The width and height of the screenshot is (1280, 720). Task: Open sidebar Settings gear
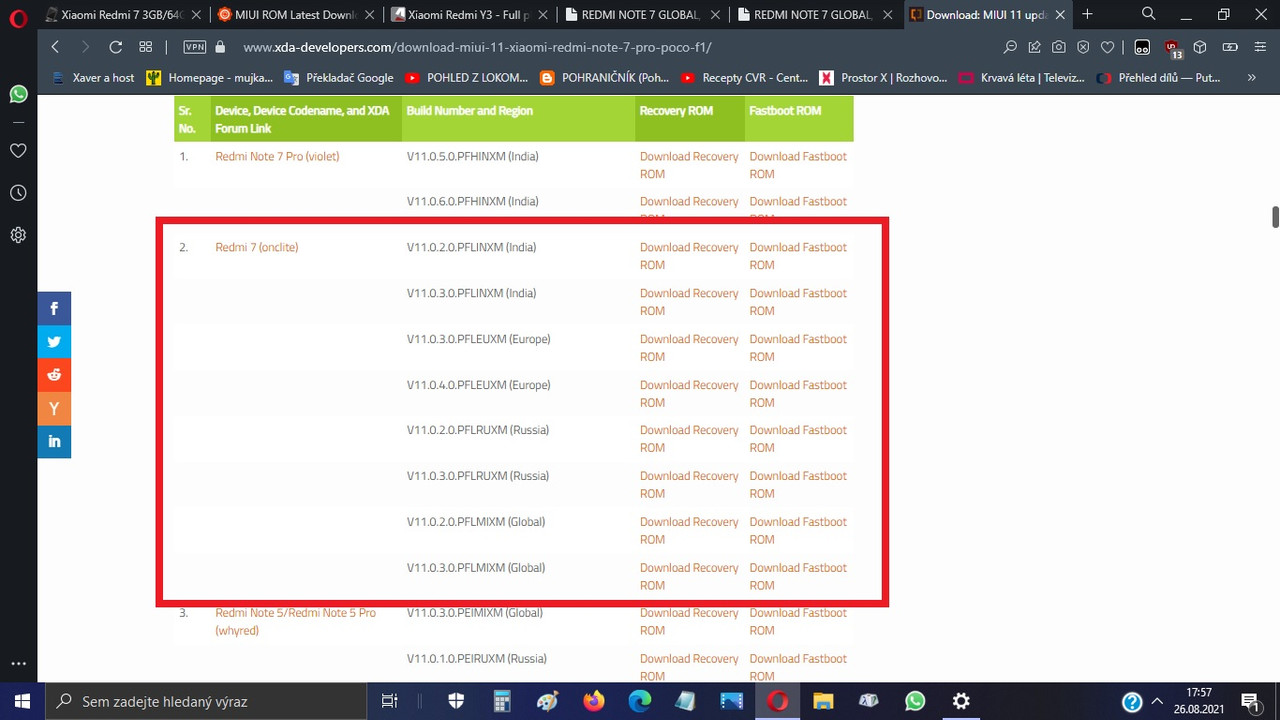18,235
